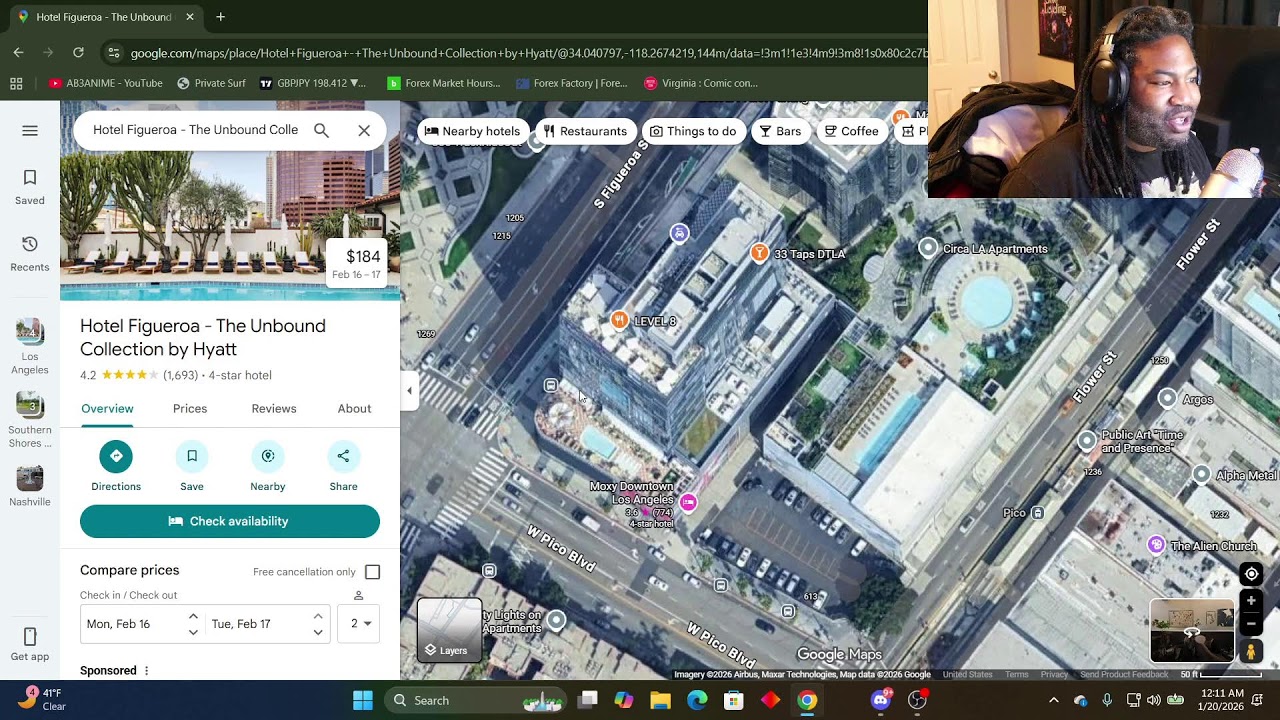Image resolution: width=1280 pixels, height=720 pixels.
Task: Click the 33 Taps DTLA map pin
Action: tap(760, 253)
